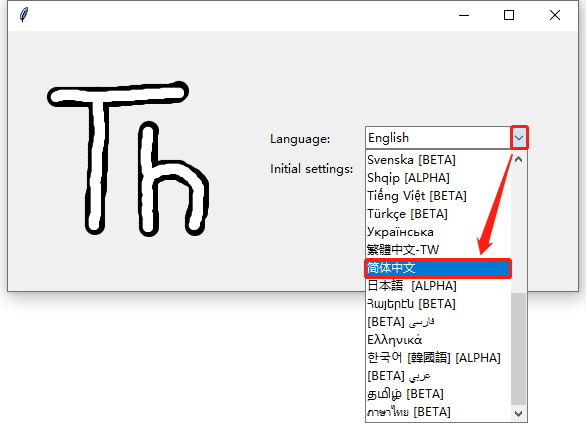This screenshot has height=430, width=586.
Task: Select the Tamil [BETA] language entry
Action: coord(438,394)
